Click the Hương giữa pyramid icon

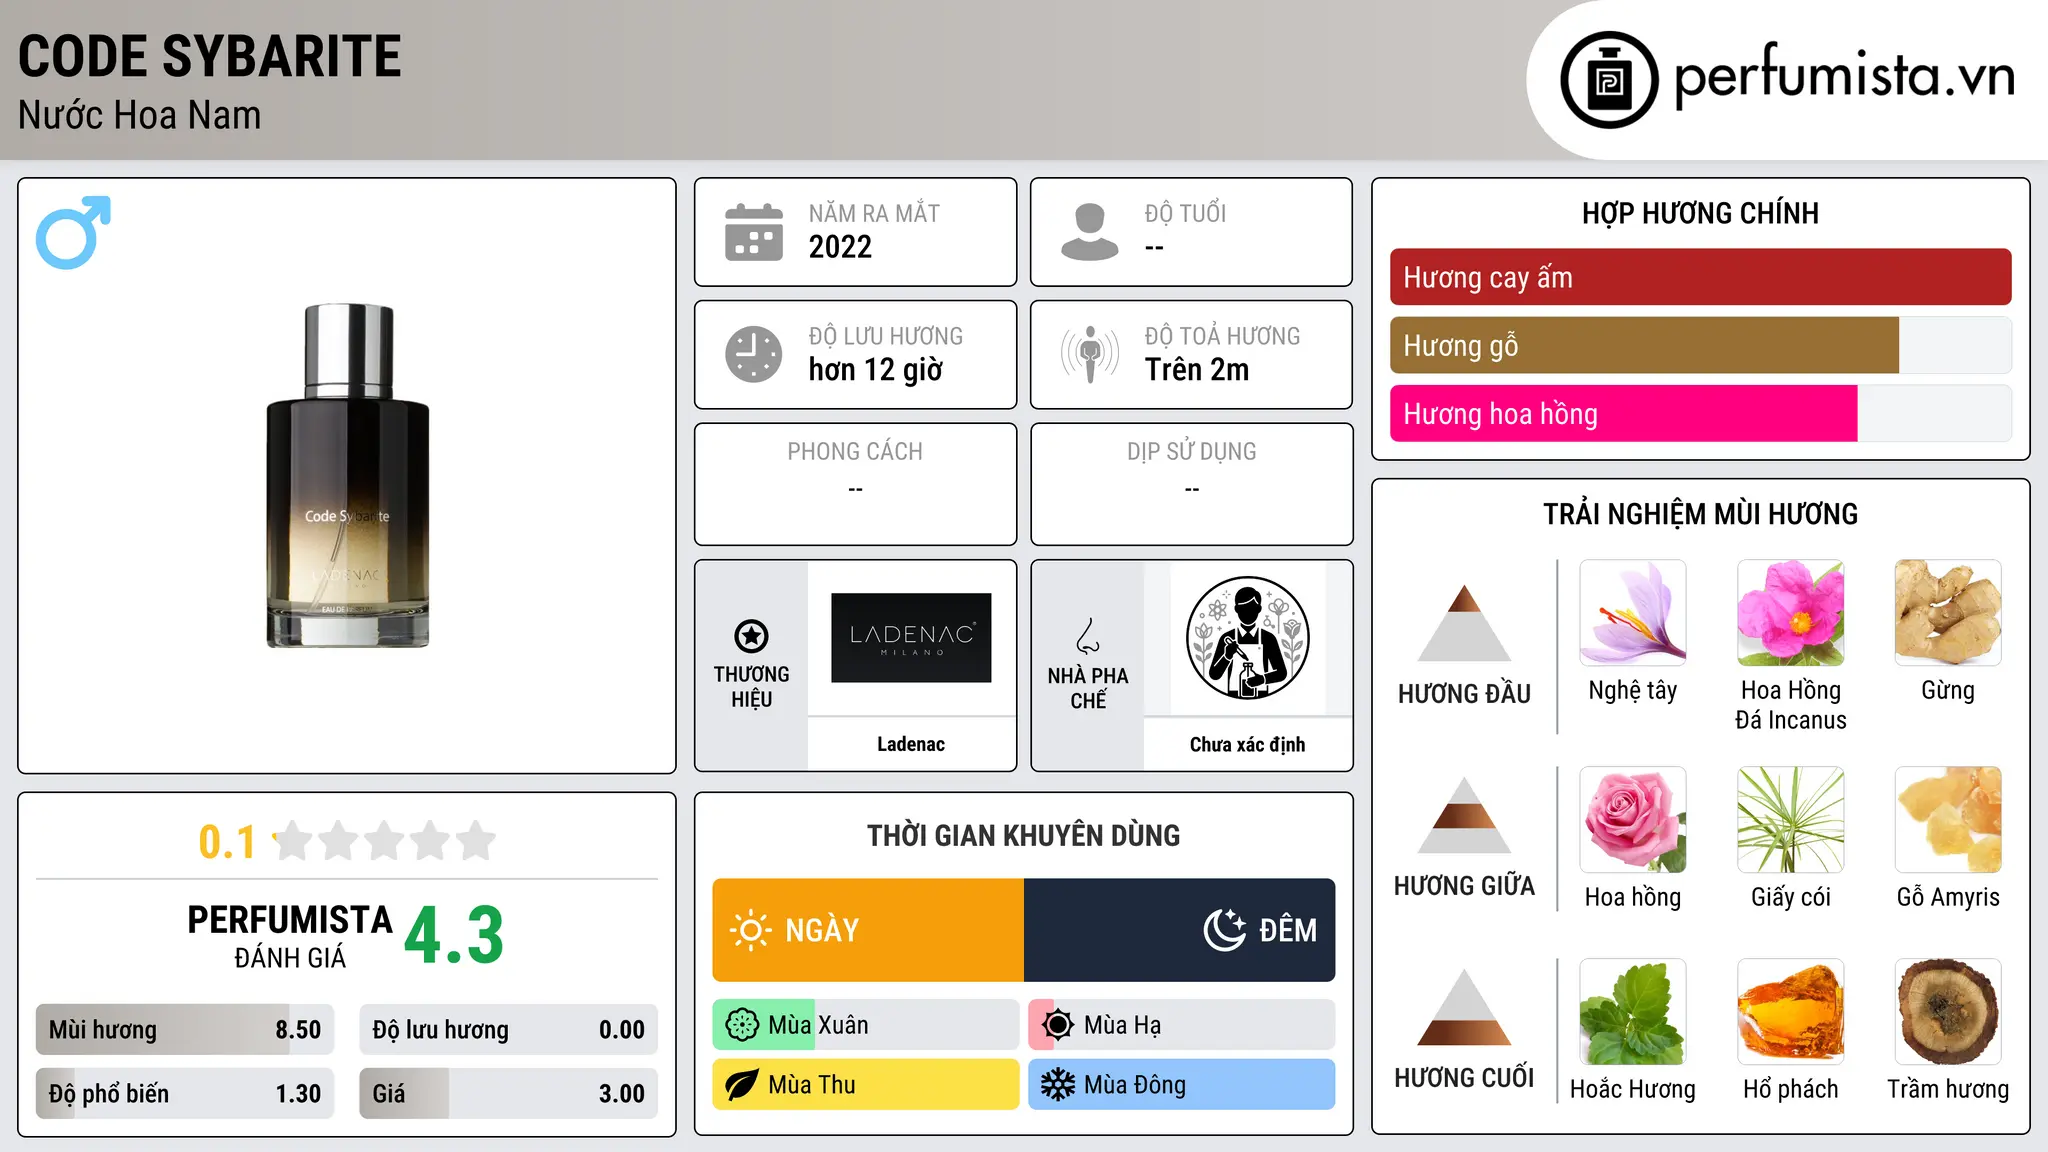1464,815
